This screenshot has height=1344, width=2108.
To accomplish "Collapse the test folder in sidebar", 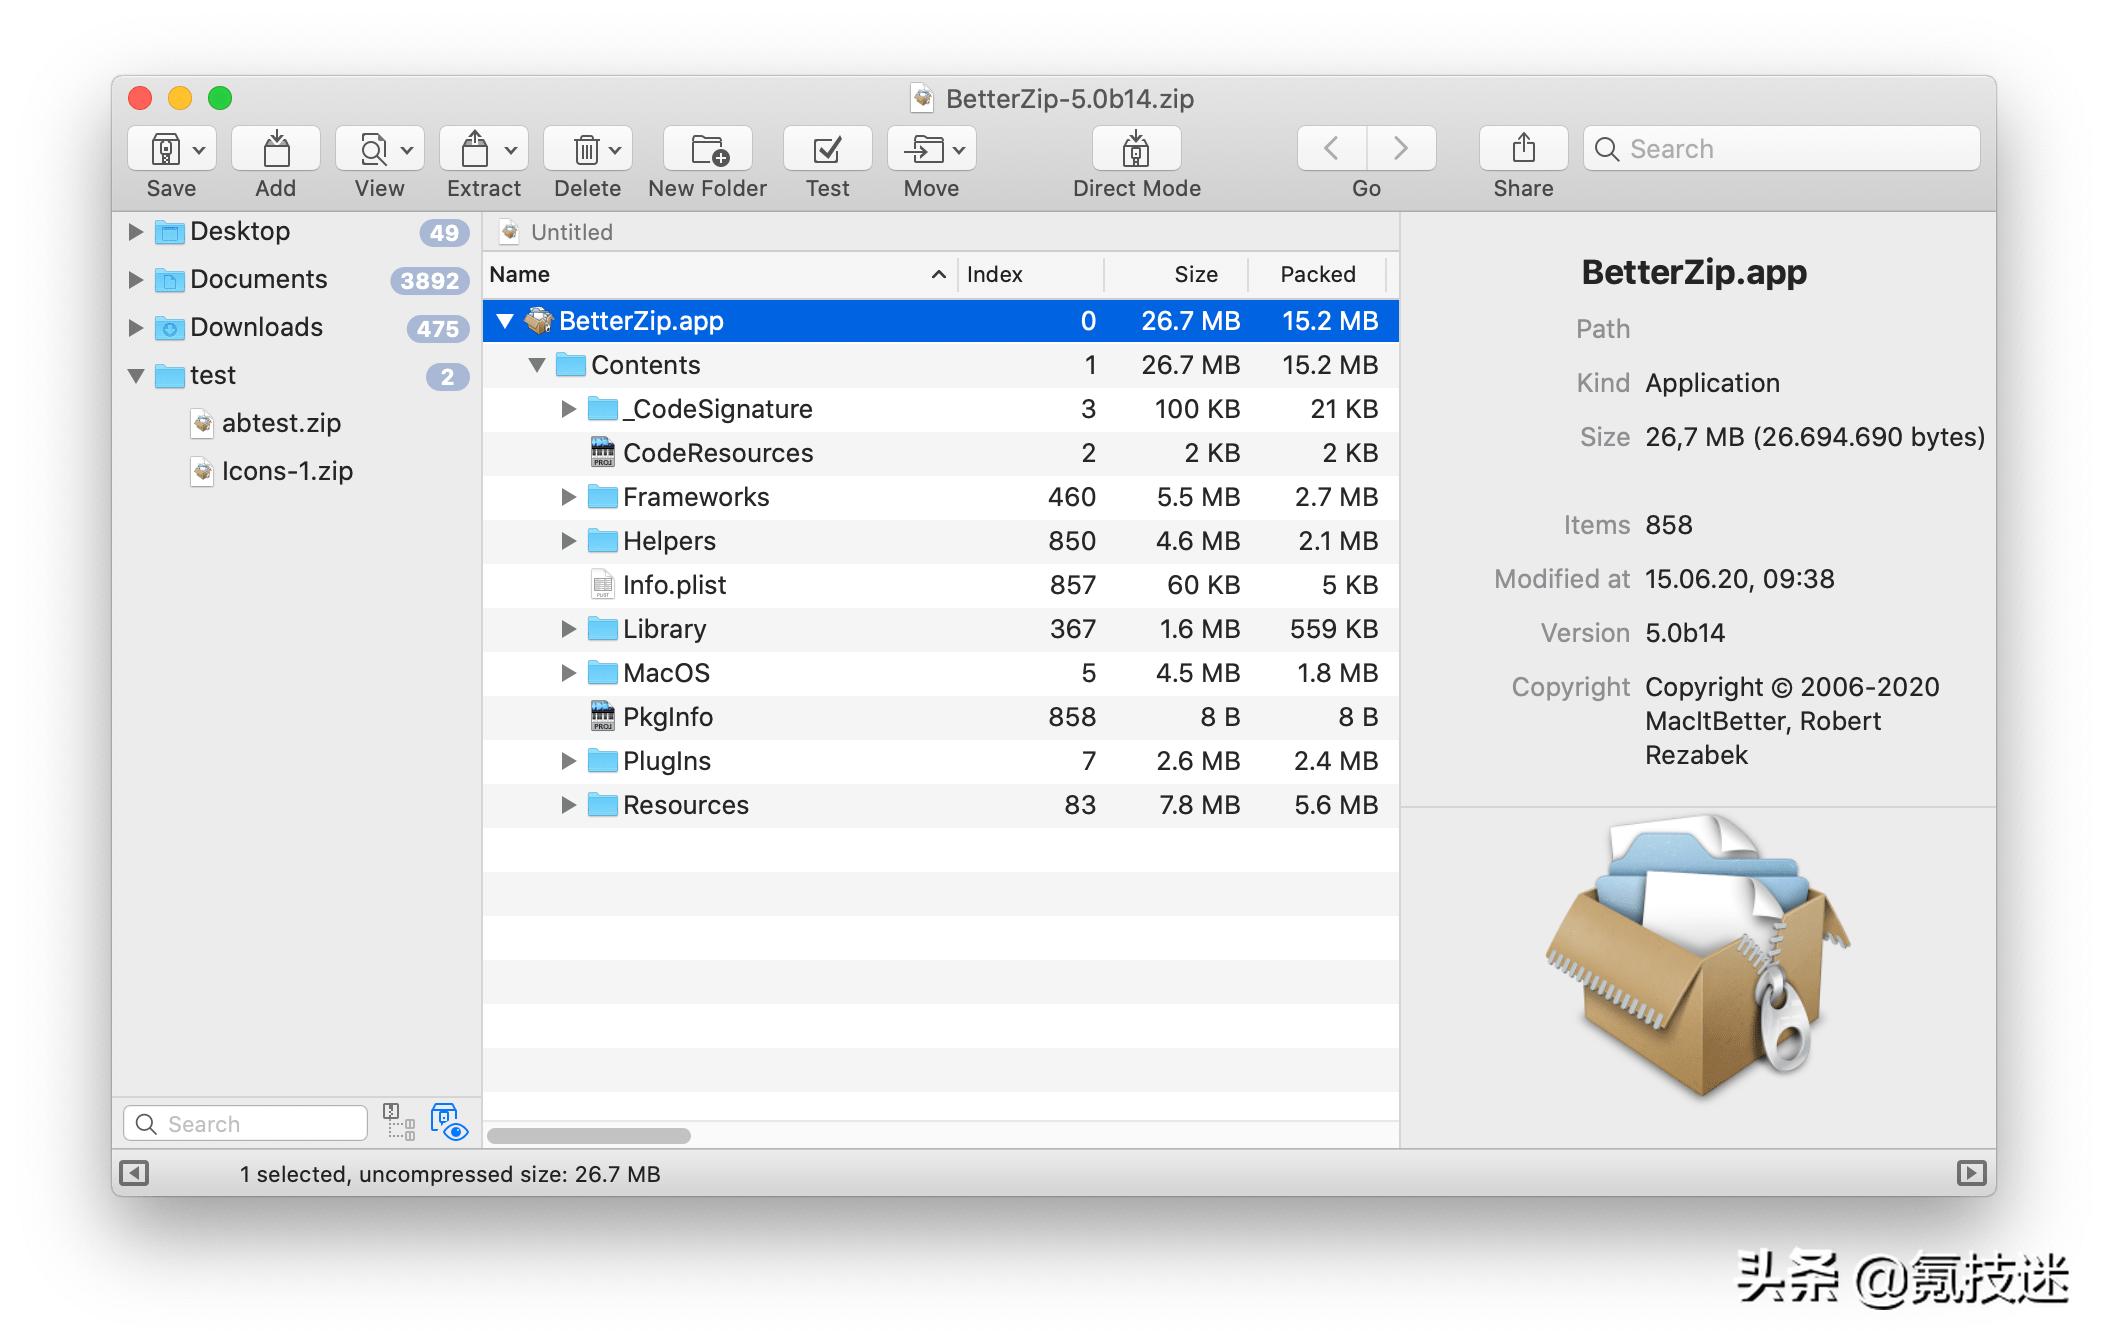I will point(136,376).
